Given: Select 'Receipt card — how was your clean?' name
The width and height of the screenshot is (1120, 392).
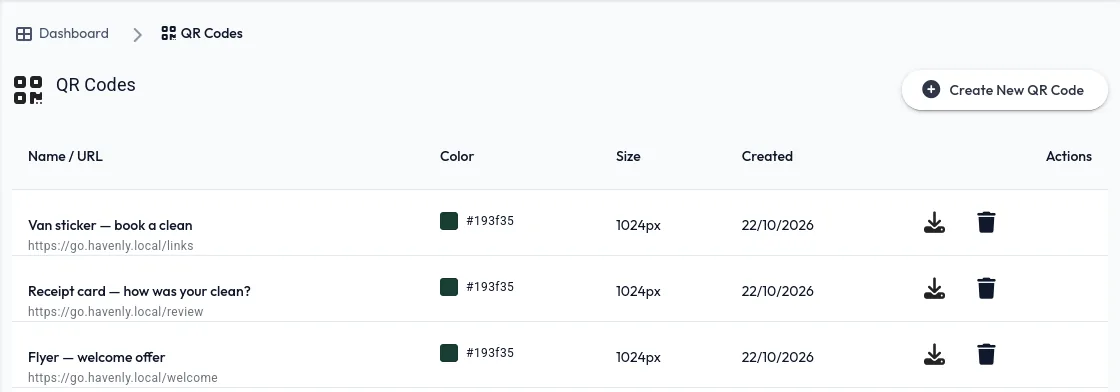Looking at the screenshot, I should click(x=139, y=291).
